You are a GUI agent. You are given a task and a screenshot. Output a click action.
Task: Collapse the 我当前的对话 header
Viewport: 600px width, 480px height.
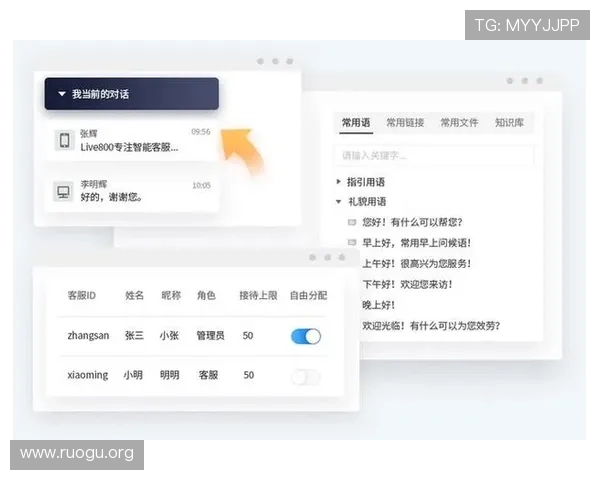tap(132, 94)
